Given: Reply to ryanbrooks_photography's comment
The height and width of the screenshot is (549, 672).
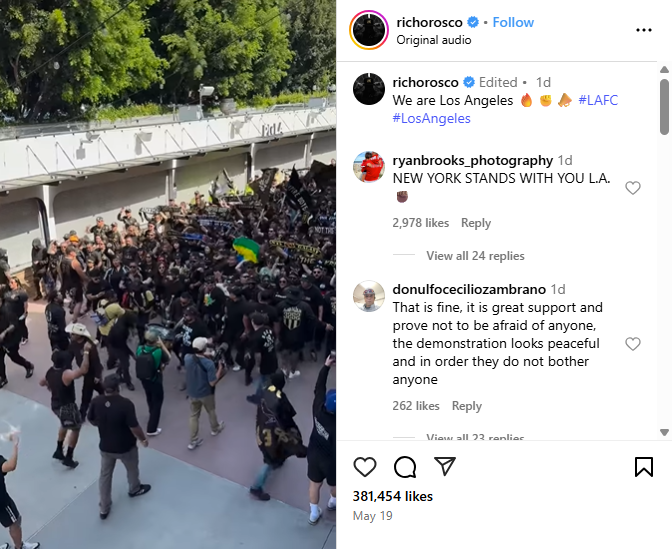Looking at the screenshot, I should click(x=476, y=223).
